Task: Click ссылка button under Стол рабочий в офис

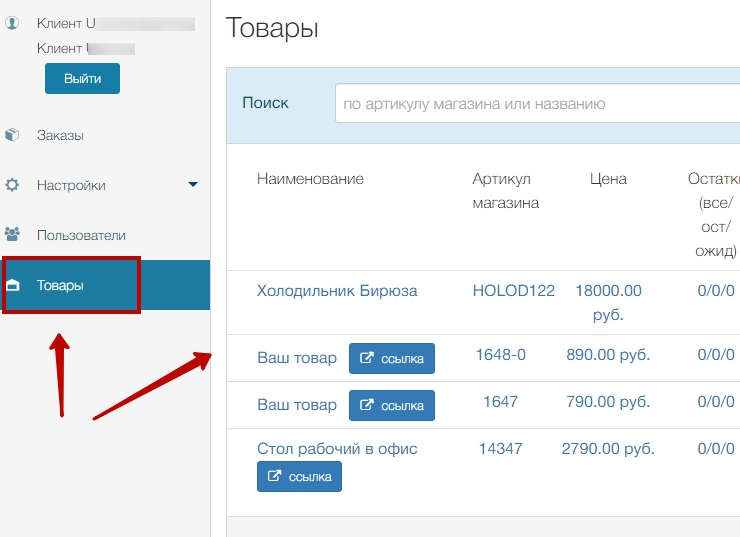Action: 299,477
